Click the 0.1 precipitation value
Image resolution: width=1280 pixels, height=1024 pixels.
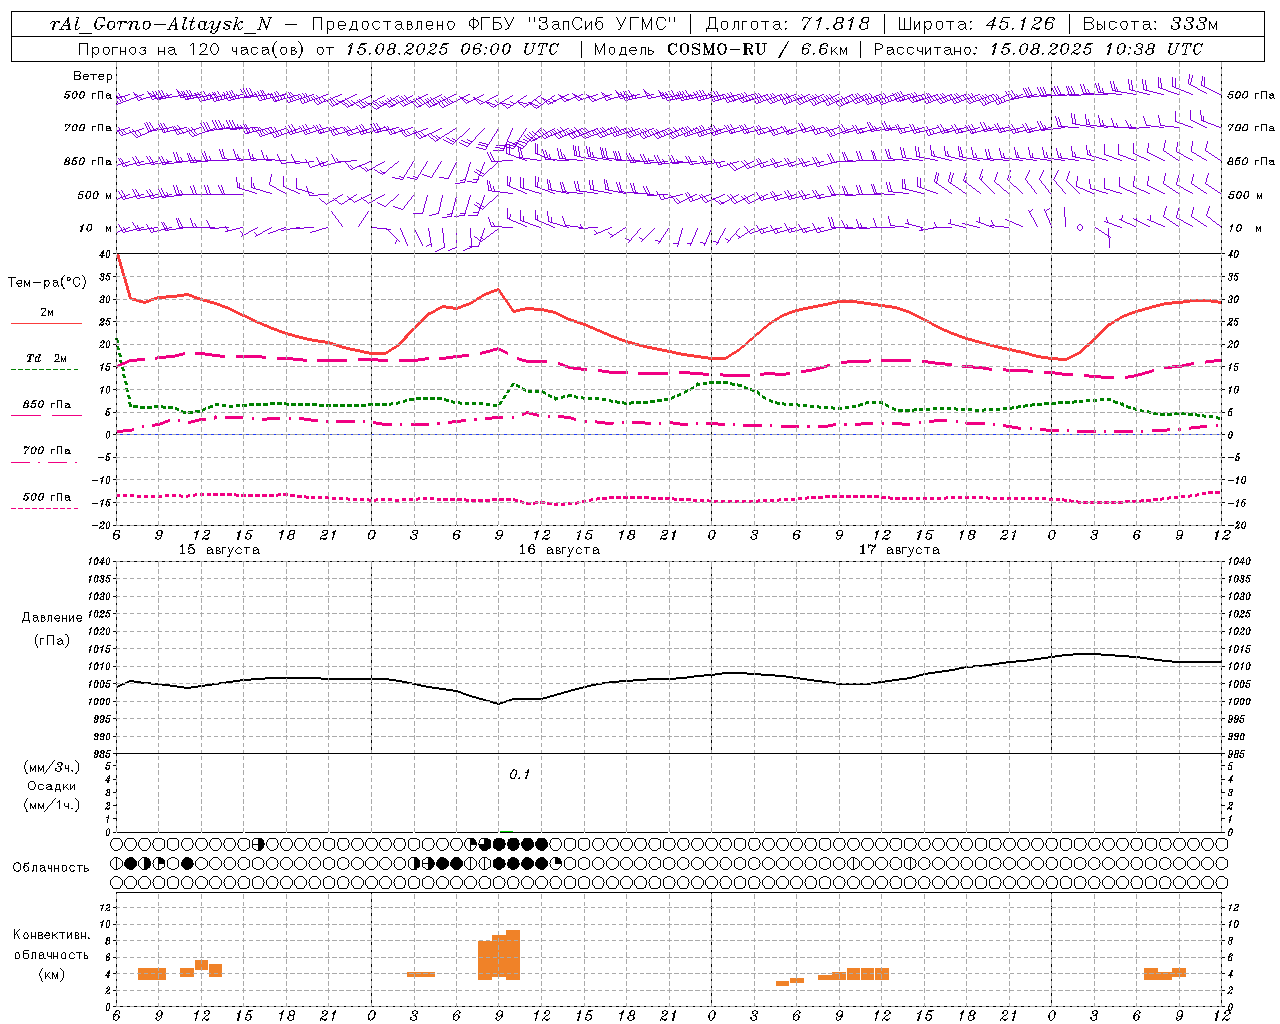(519, 775)
